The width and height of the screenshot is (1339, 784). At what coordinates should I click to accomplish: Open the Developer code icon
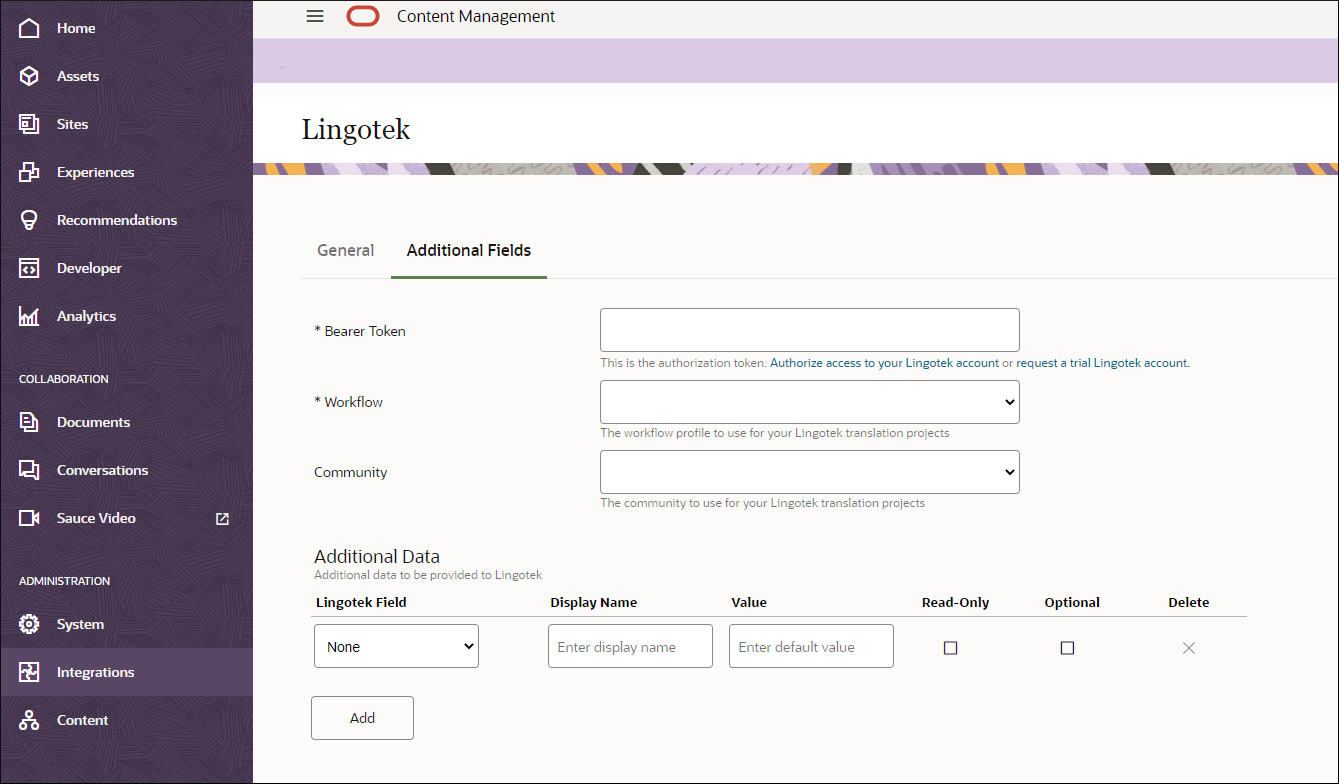(29, 268)
